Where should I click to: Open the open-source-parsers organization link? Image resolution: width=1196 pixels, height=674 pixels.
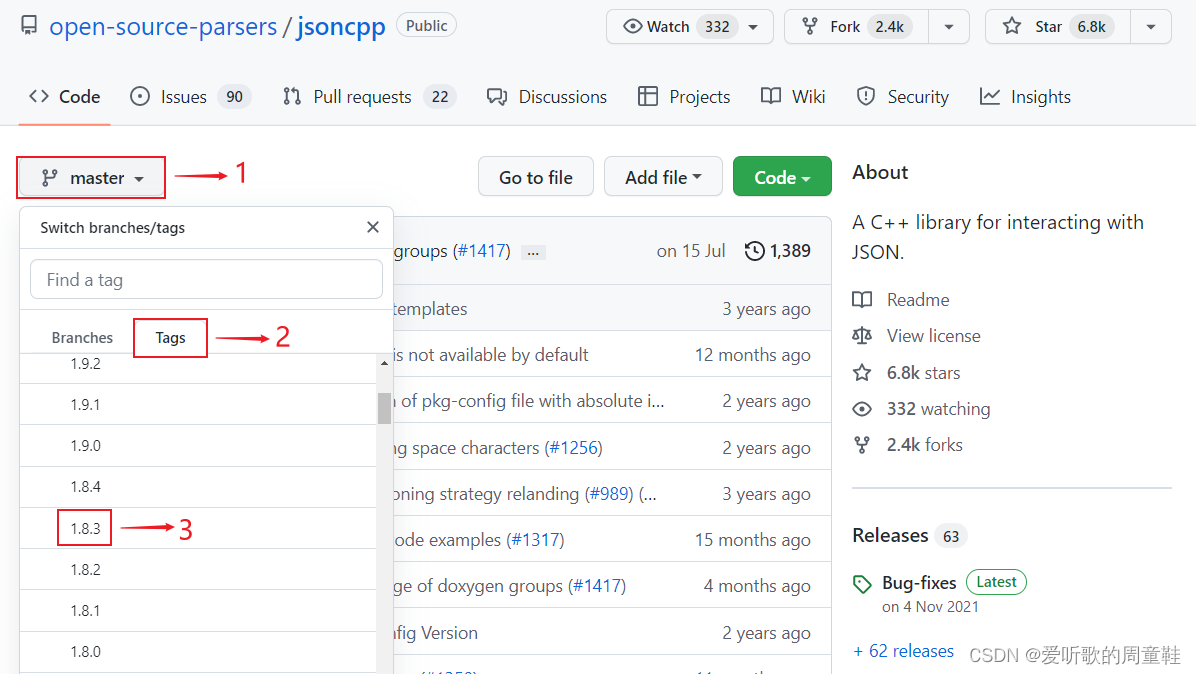(x=162, y=27)
